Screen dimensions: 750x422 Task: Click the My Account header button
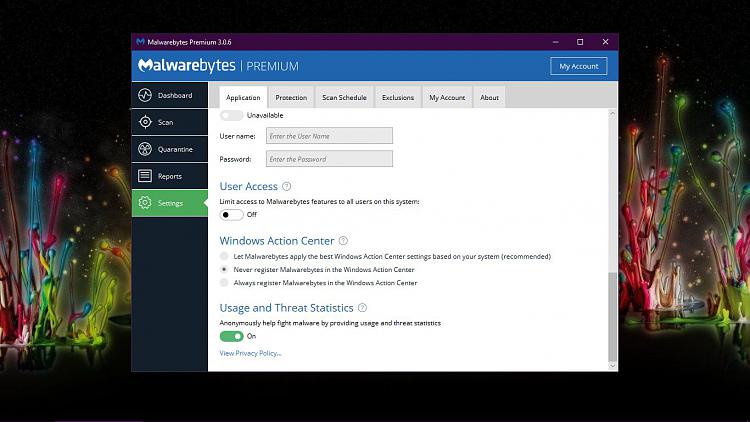click(578, 66)
